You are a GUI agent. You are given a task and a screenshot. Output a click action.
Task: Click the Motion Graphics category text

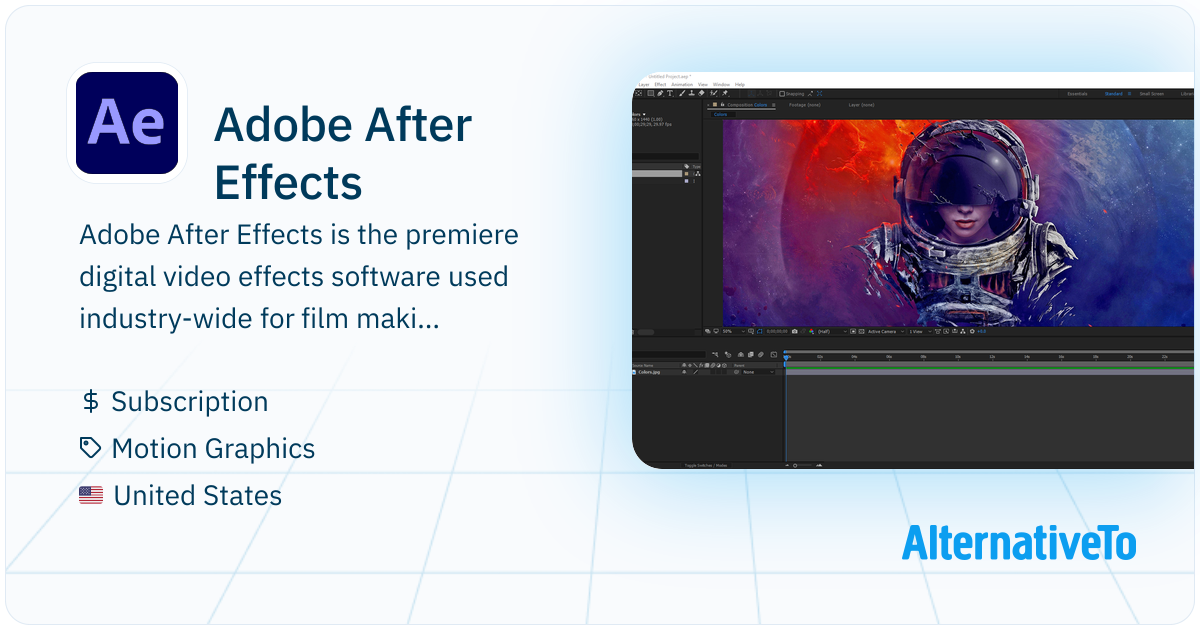pos(213,448)
